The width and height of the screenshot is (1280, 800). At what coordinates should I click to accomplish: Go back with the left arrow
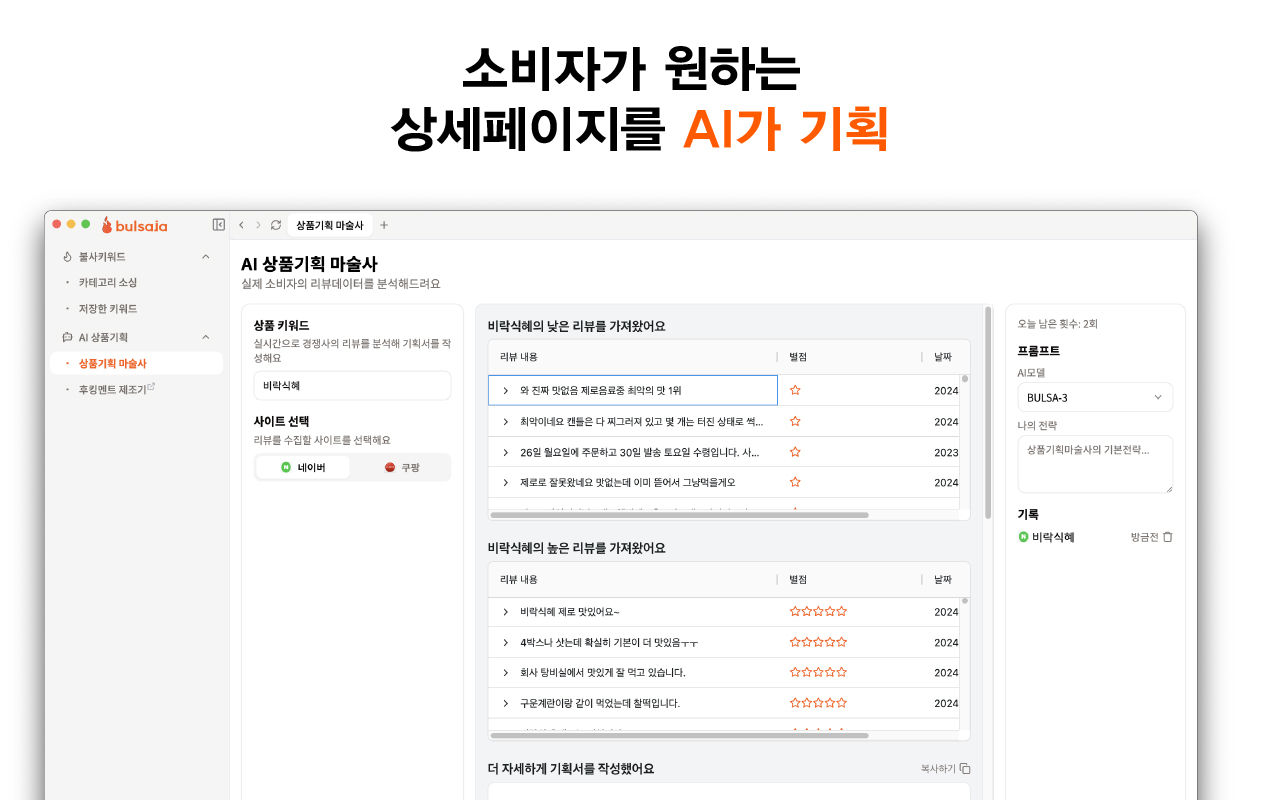(x=241, y=225)
